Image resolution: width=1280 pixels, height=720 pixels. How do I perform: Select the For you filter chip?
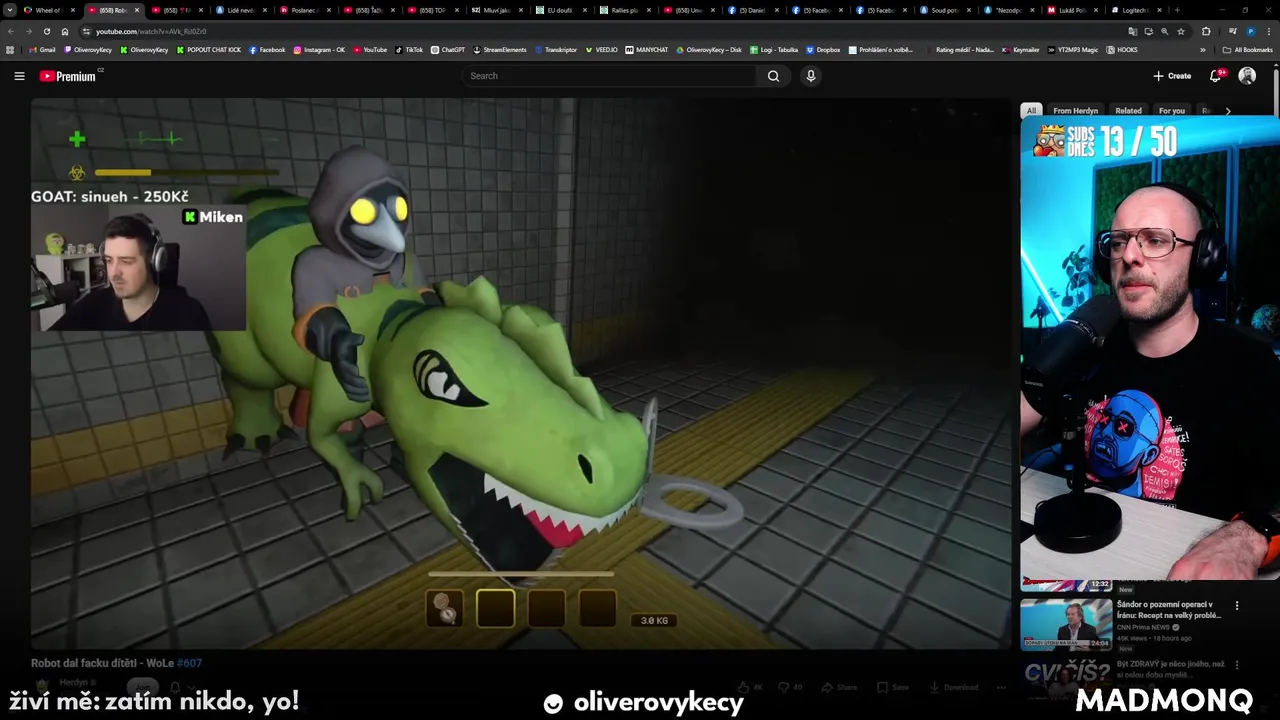(1171, 111)
